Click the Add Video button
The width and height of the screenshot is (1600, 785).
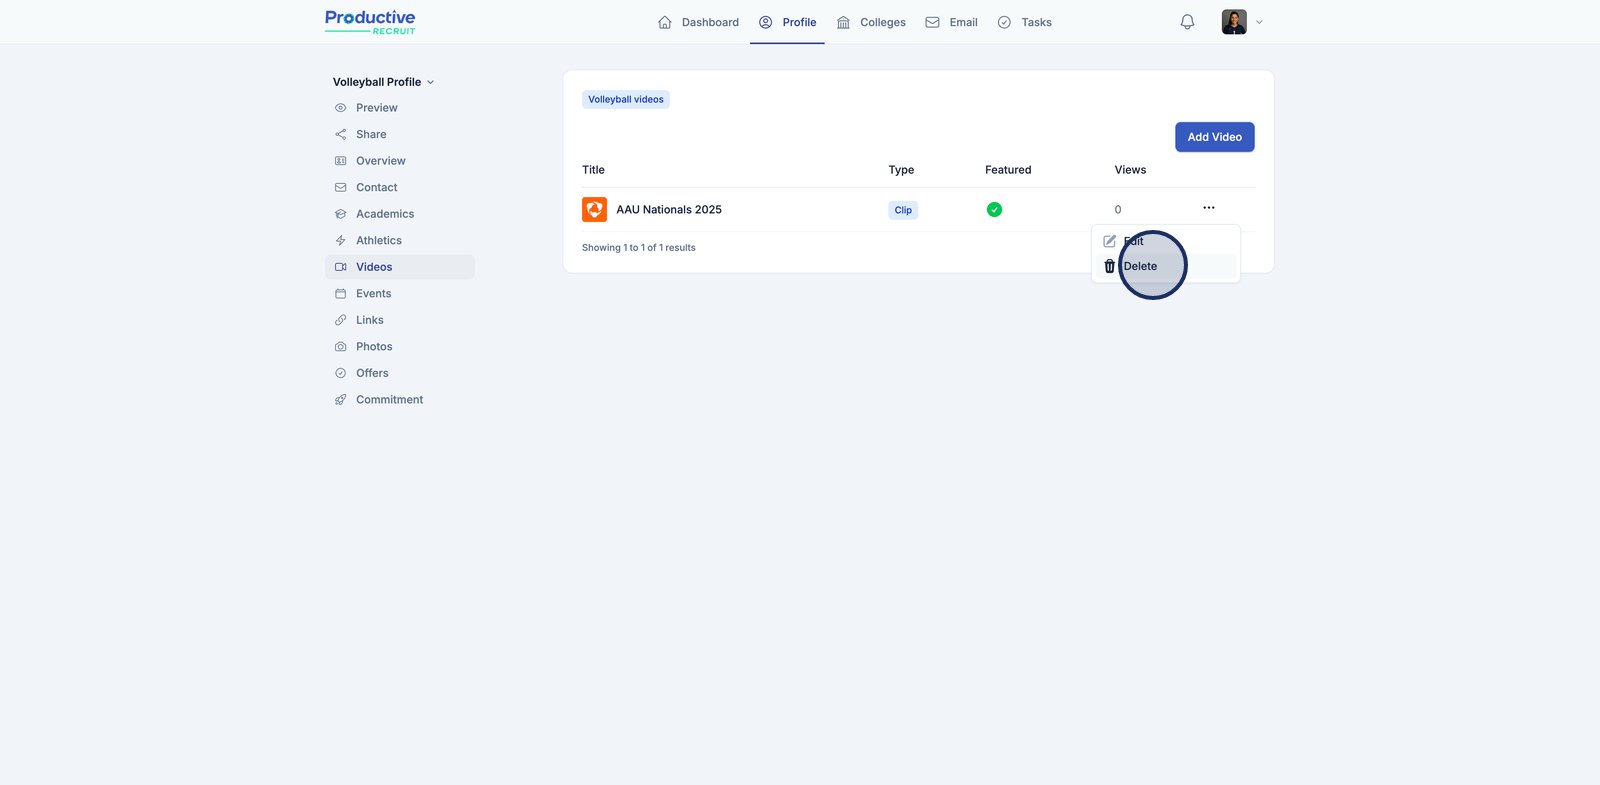tap(1214, 137)
